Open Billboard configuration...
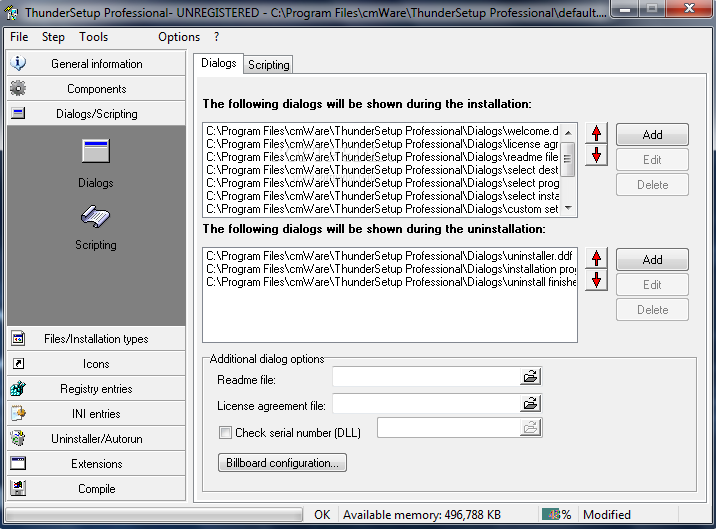Screen dimensions: 716x529 [x=282, y=463]
